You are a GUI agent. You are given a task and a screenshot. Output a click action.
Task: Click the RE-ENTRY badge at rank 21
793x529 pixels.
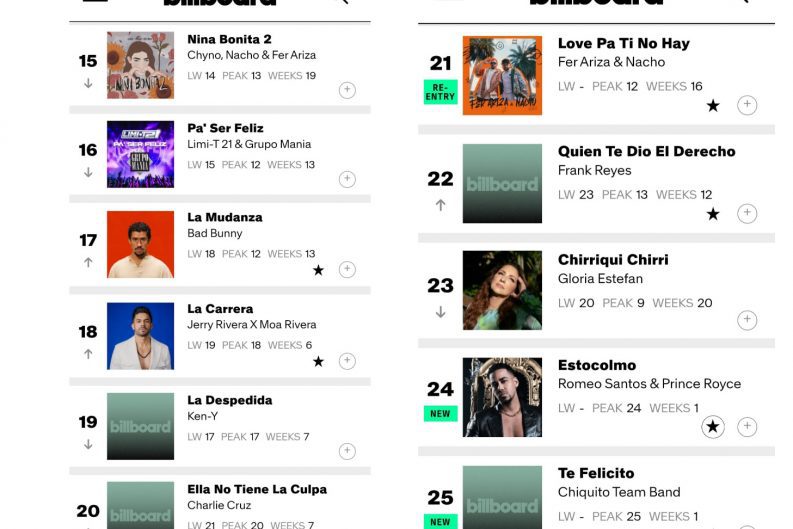440,92
